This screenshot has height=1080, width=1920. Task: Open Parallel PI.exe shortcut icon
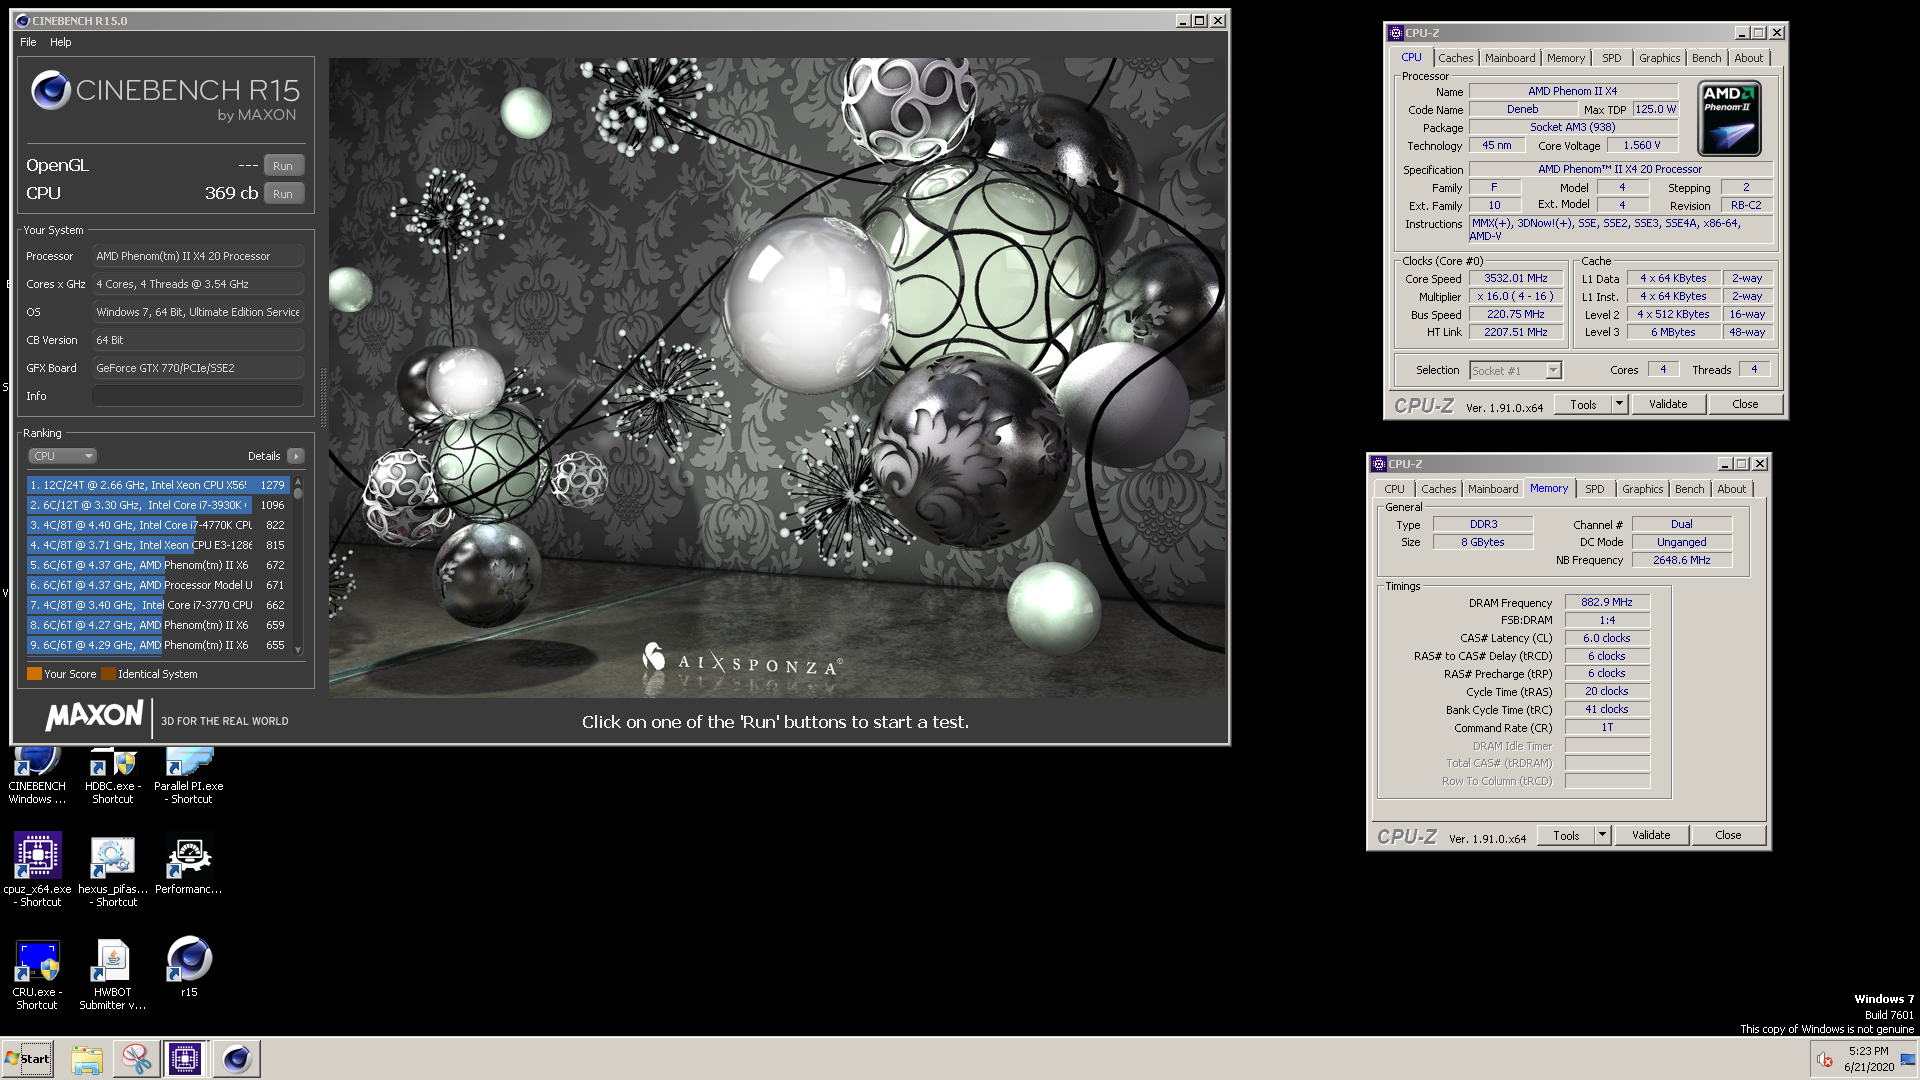[189, 776]
